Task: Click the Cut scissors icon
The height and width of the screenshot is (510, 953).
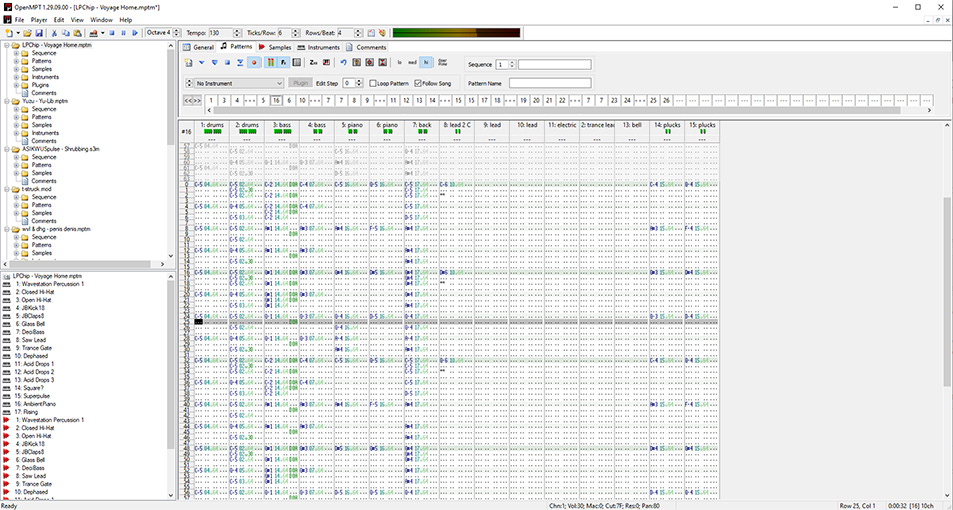Action: point(54,33)
